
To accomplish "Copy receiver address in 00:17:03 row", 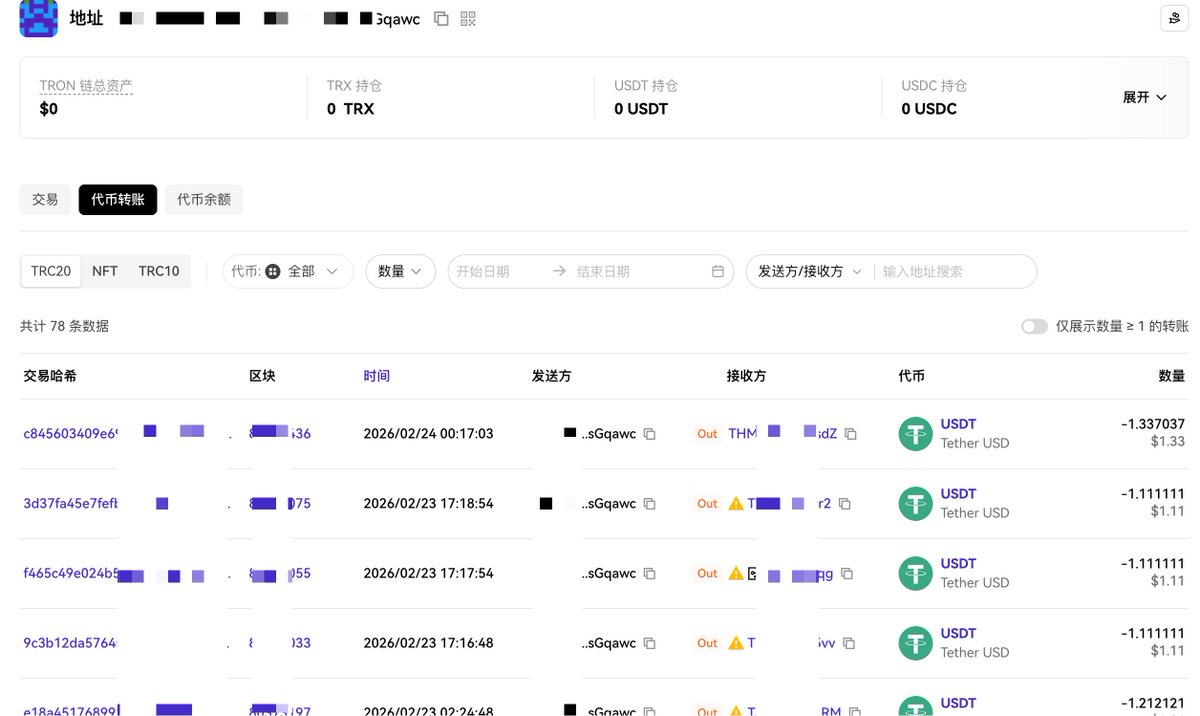I will coord(851,434).
